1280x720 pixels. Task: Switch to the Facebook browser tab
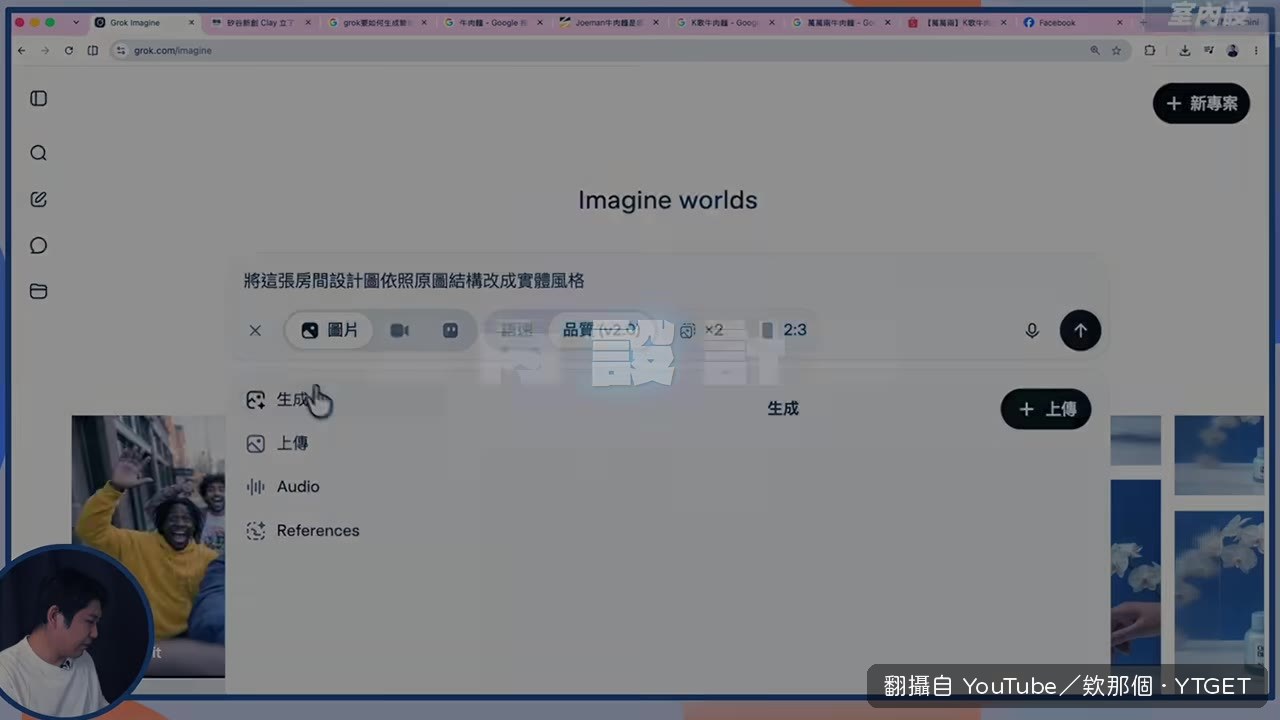(x=1074, y=22)
